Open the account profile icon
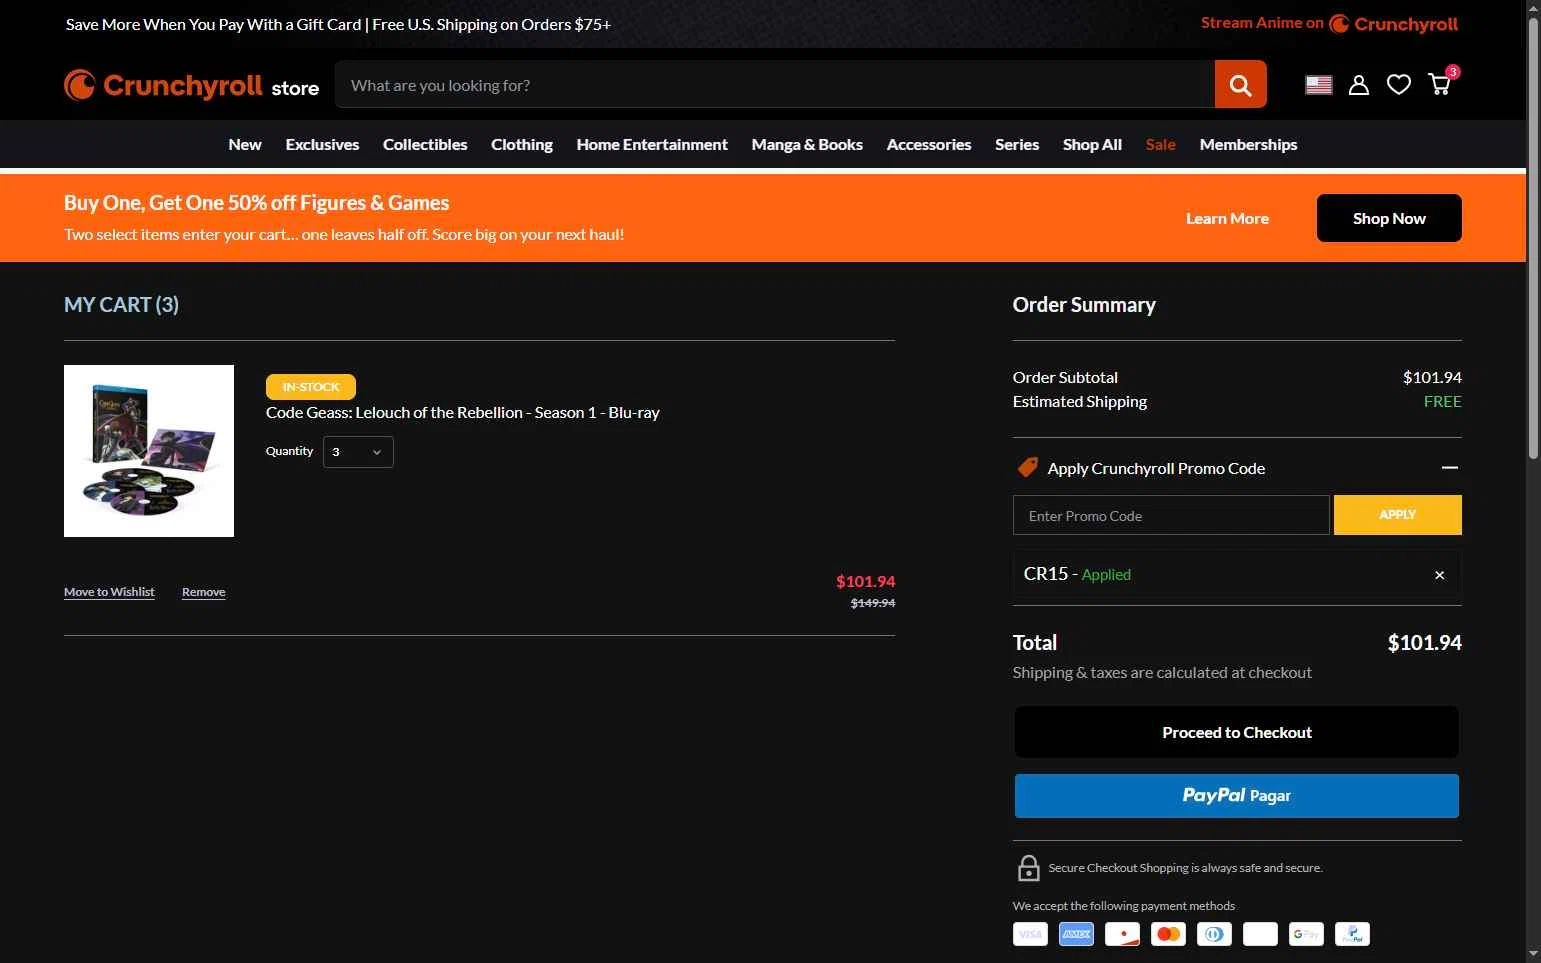The width and height of the screenshot is (1541, 963). point(1358,85)
